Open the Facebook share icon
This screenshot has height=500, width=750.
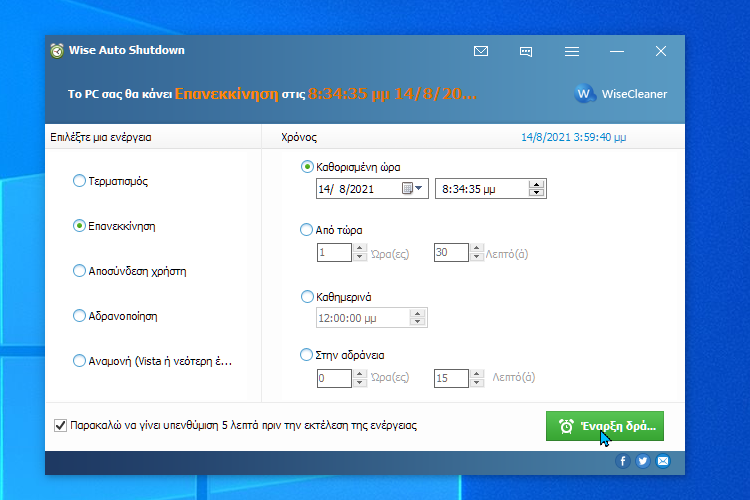pyautogui.click(x=622, y=461)
